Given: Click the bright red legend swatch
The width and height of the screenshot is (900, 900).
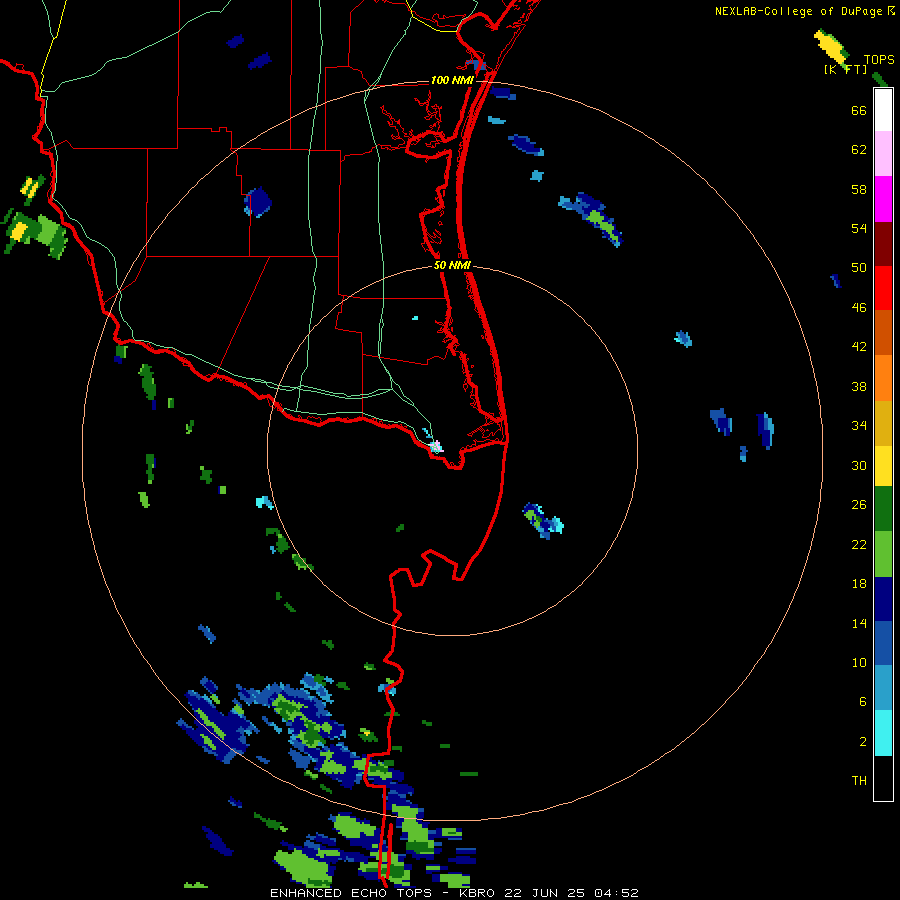Looking at the screenshot, I should 883,288.
